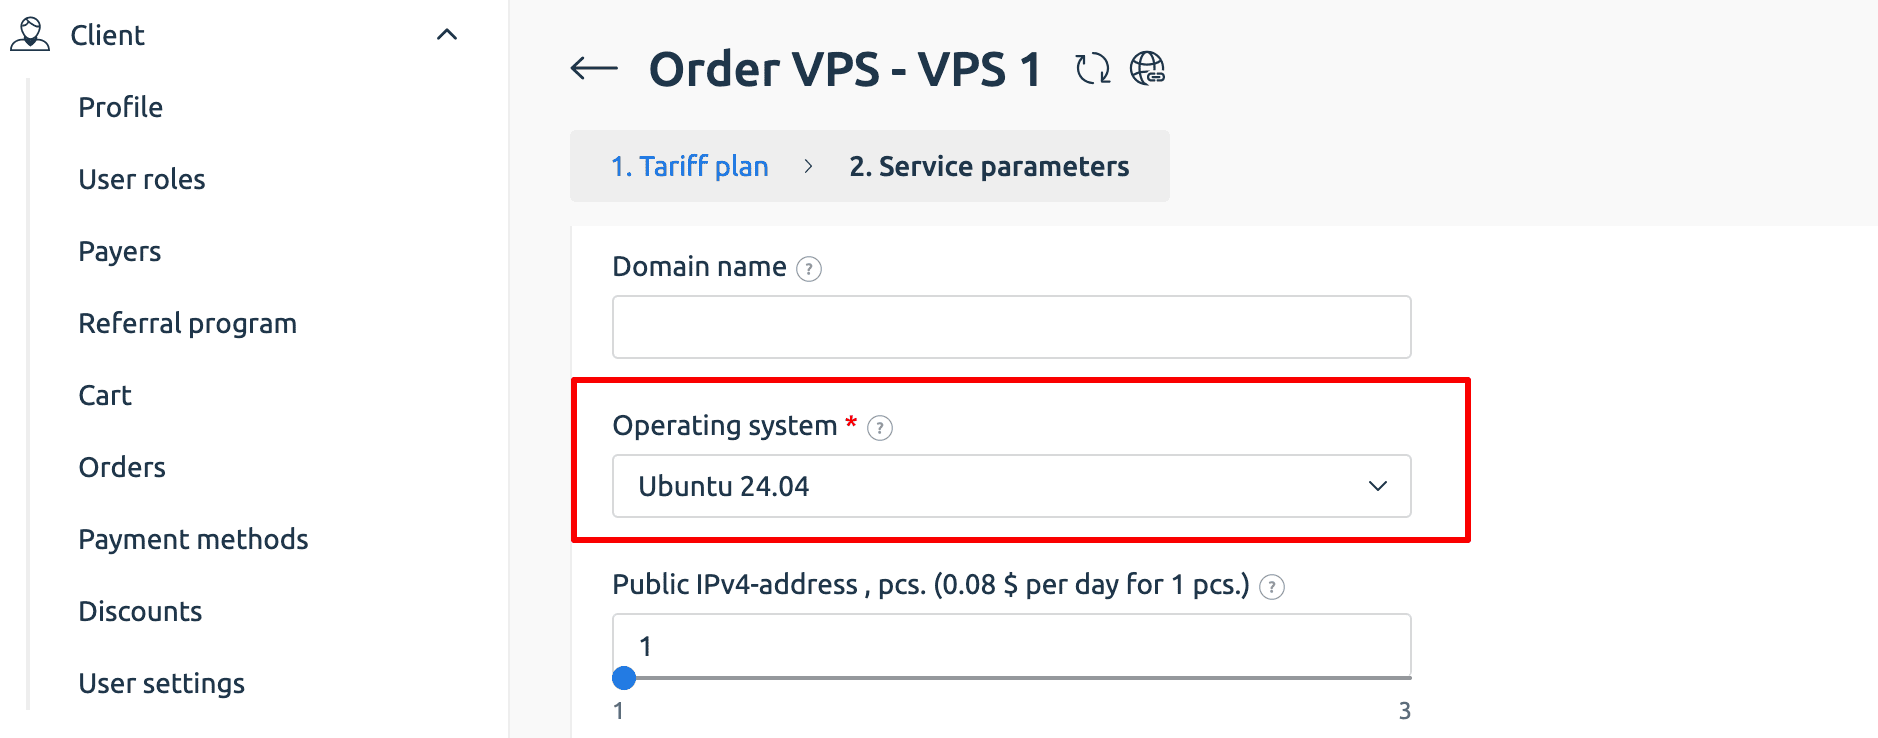Click the IPv4 address slider handle
Image resolution: width=1878 pixels, height=738 pixels.
(624, 678)
